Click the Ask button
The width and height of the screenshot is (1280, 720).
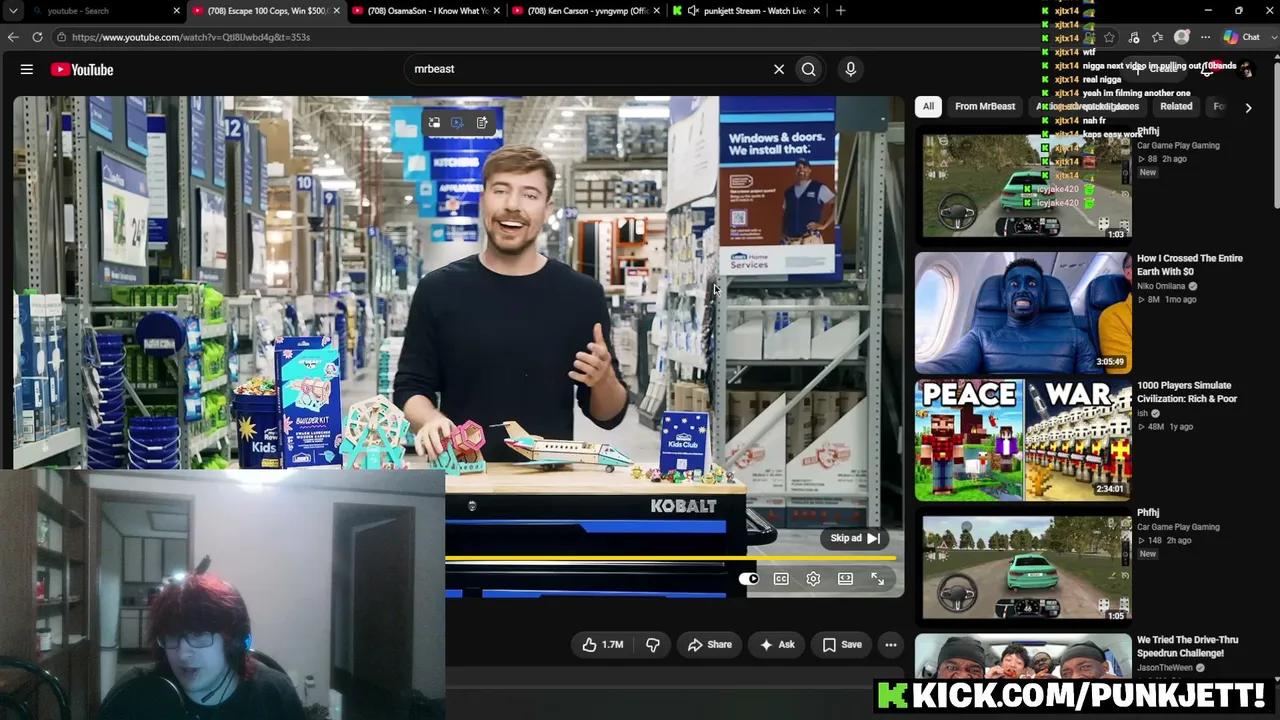(x=777, y=645)
